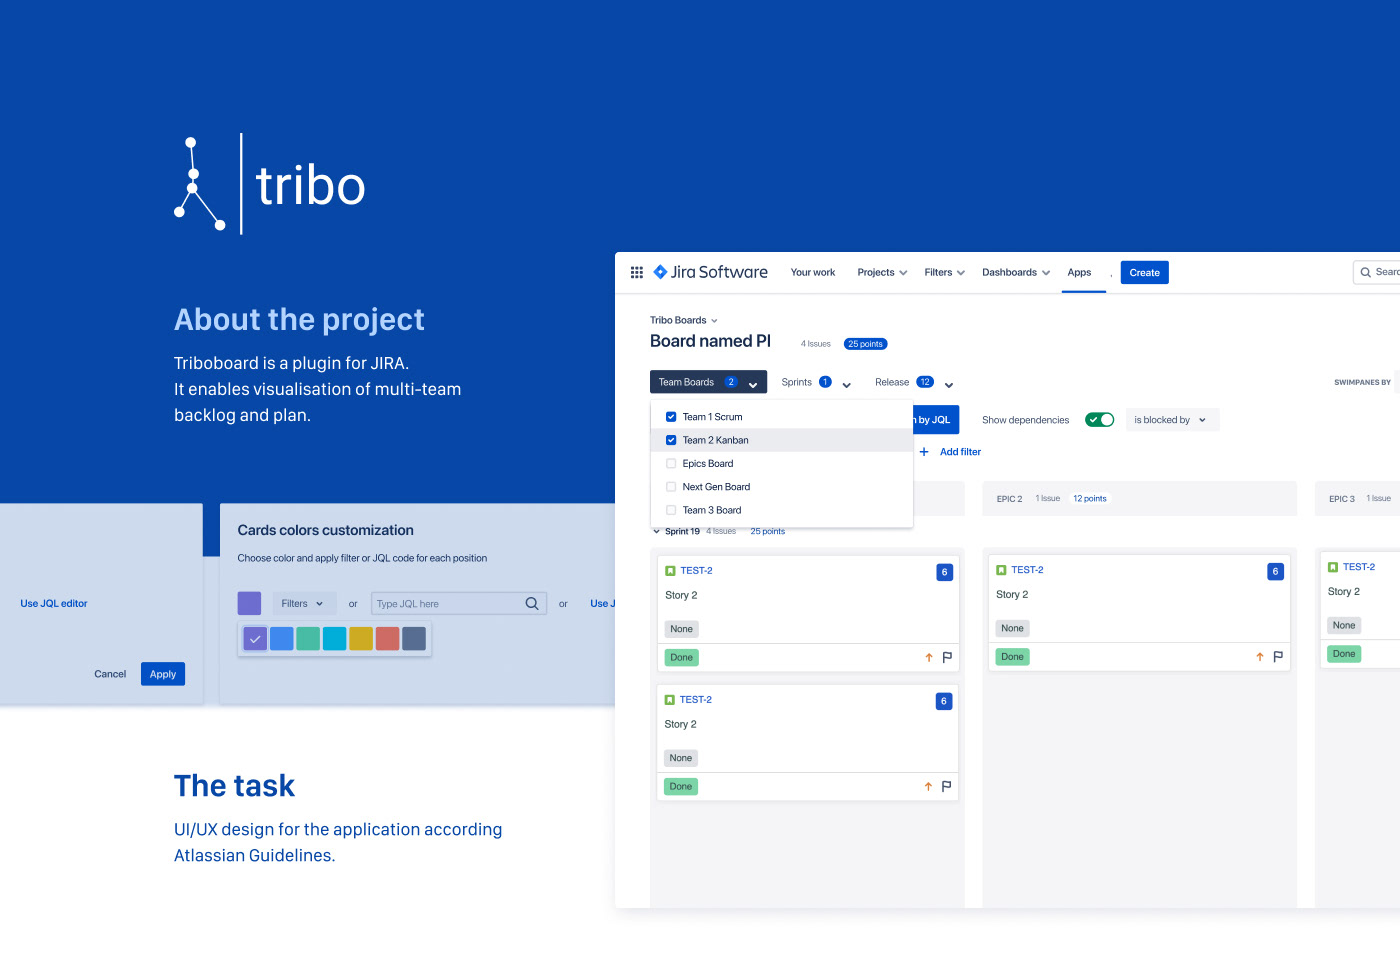1400x953 pixels.
Task: Collapse the Sprint 19 swimlane chevron
Action: (x=657, y=532)
